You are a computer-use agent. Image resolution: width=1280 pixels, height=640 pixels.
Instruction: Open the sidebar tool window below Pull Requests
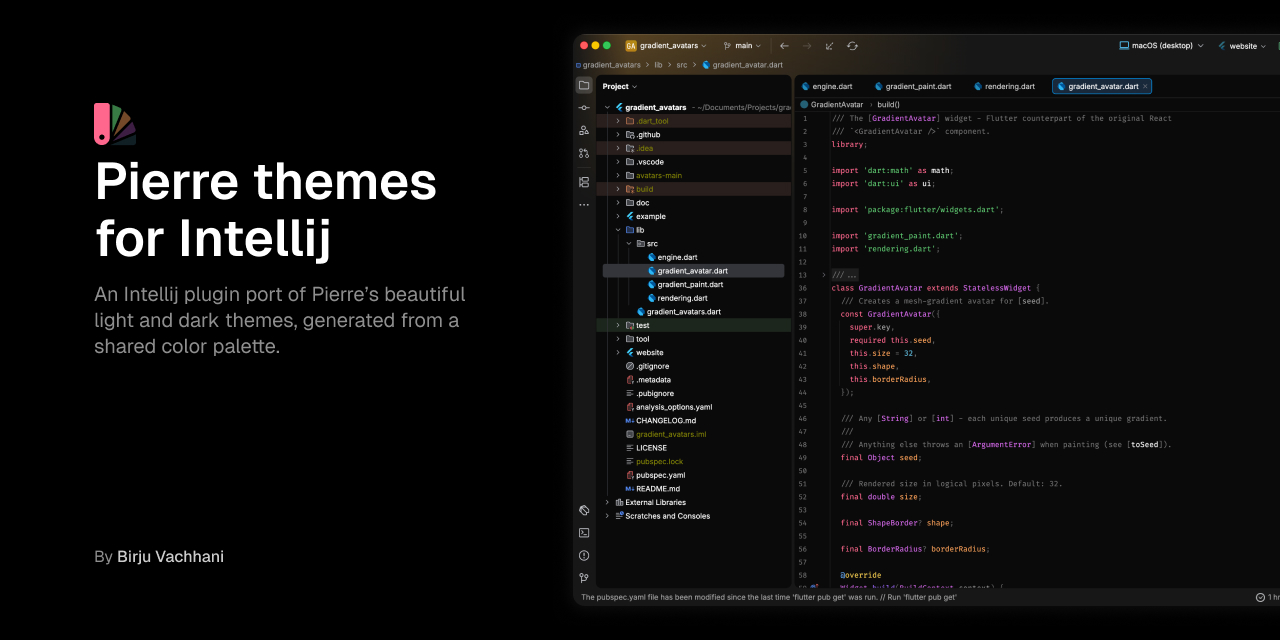(584, 182)
